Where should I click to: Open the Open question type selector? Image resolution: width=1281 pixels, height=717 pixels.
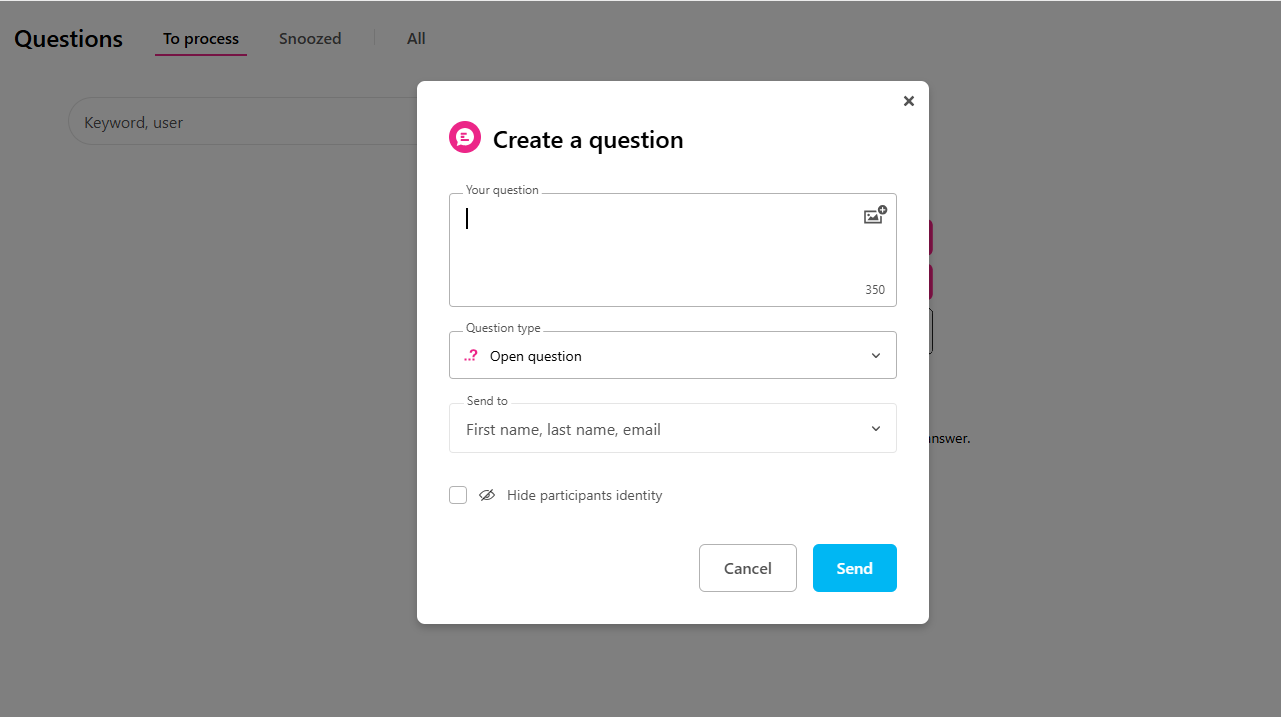(660, 356)
